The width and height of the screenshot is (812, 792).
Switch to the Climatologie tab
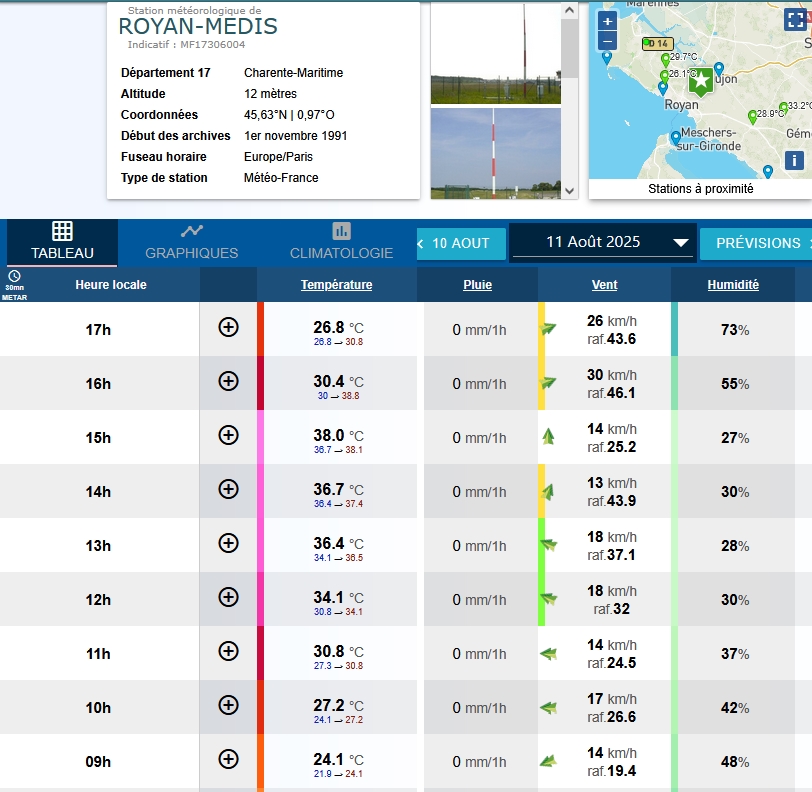[x=341, y=242]
